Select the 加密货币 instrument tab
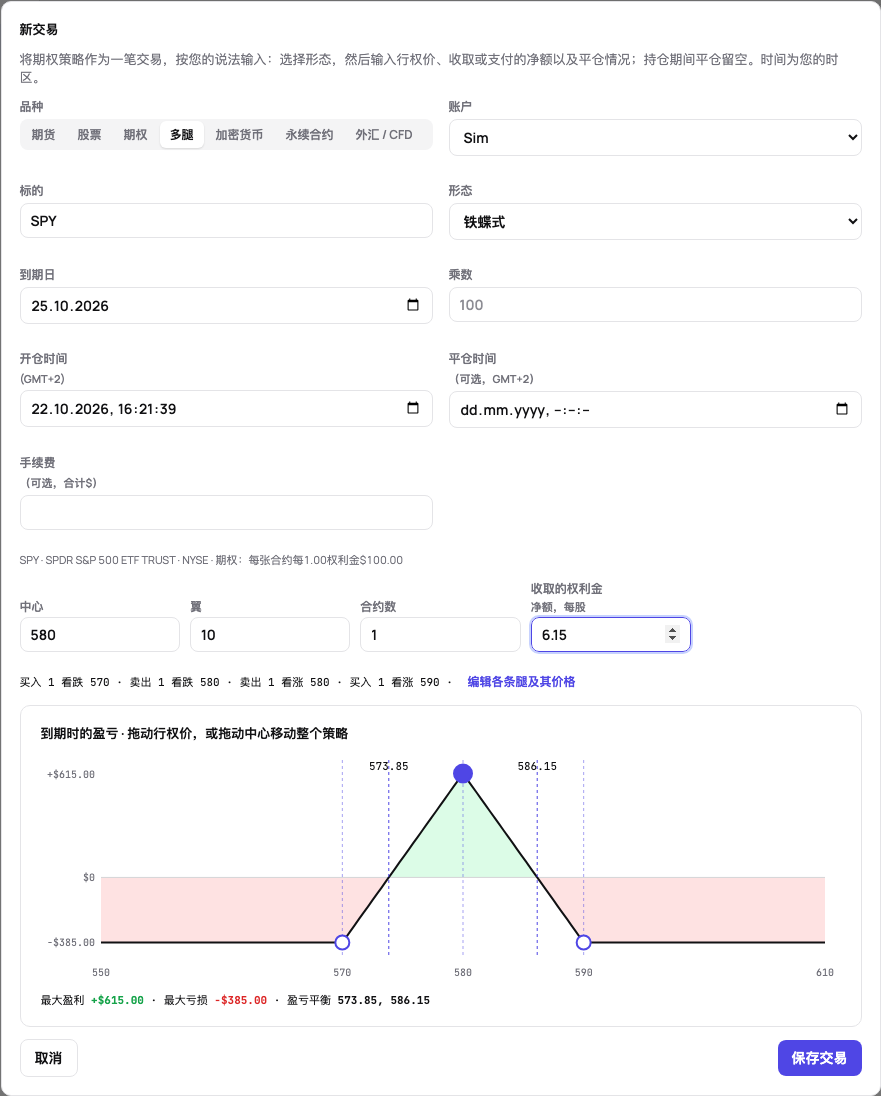Image resolution: width=881 pixels, height=1096 pixels. point(239,134)
